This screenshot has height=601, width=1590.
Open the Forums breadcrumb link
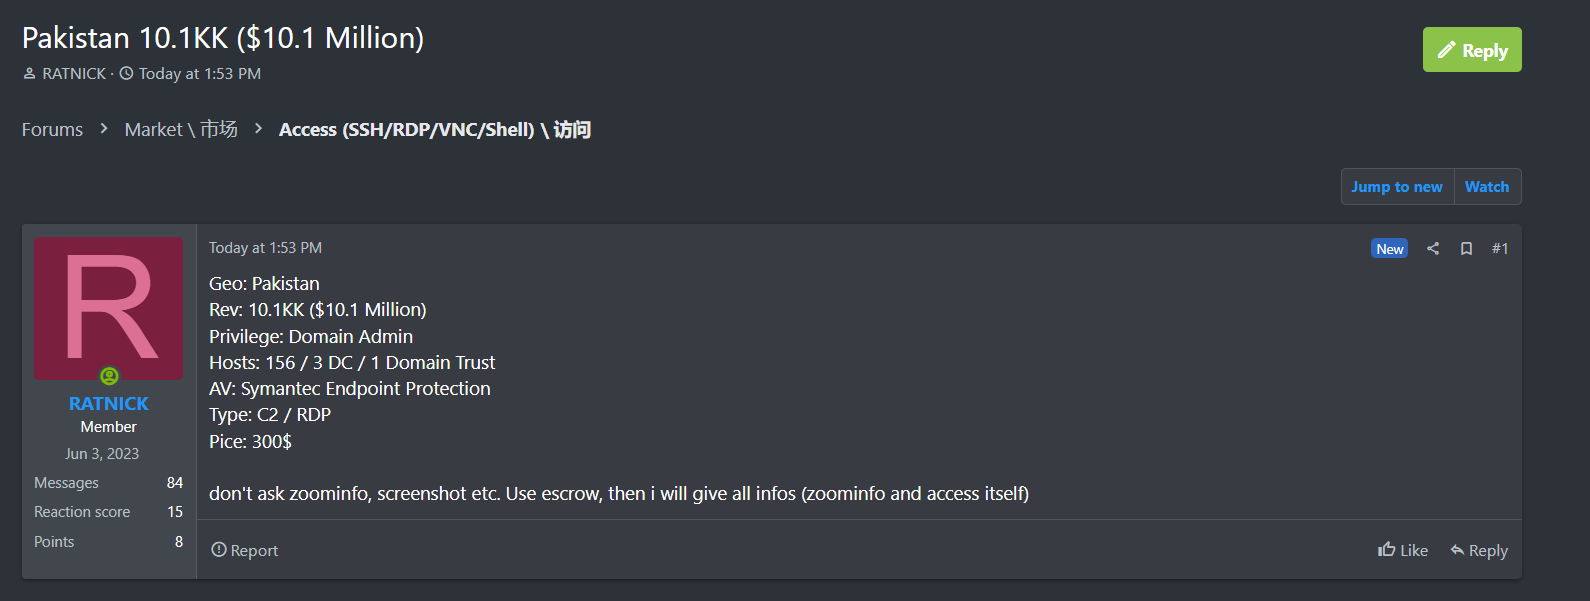52,130
